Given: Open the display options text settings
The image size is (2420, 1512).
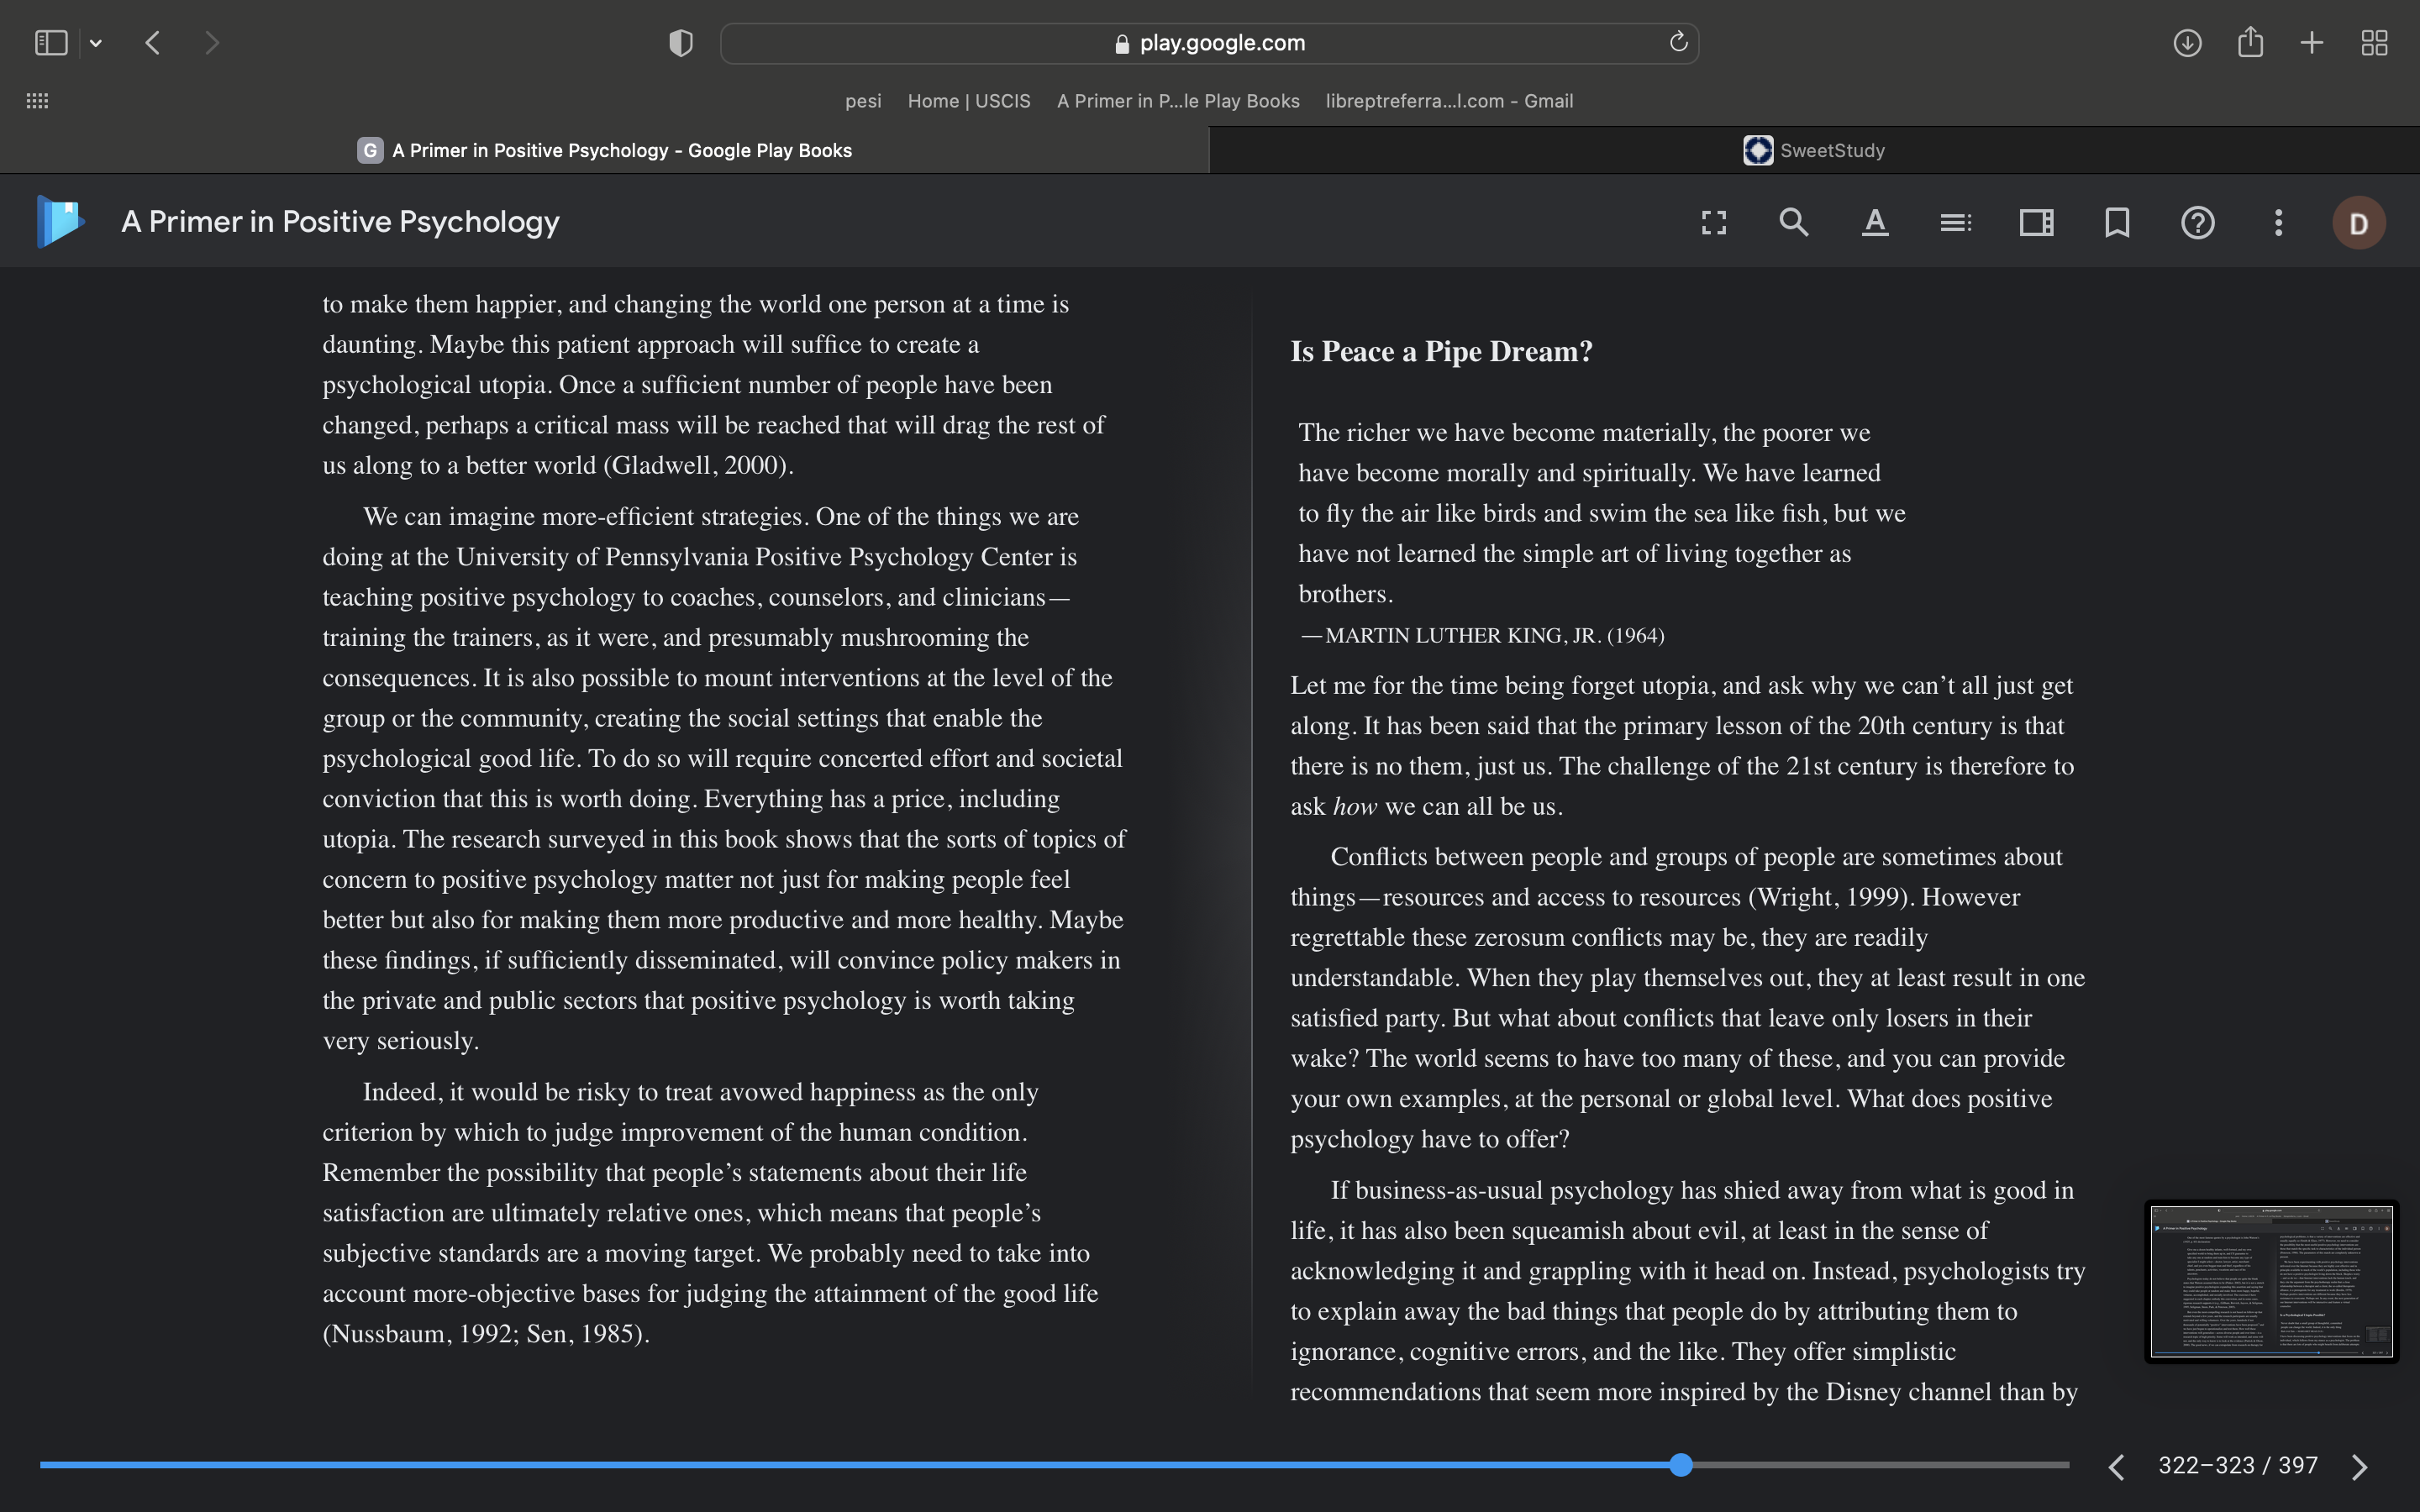Looking at the screenshot, I should 1875,222.
